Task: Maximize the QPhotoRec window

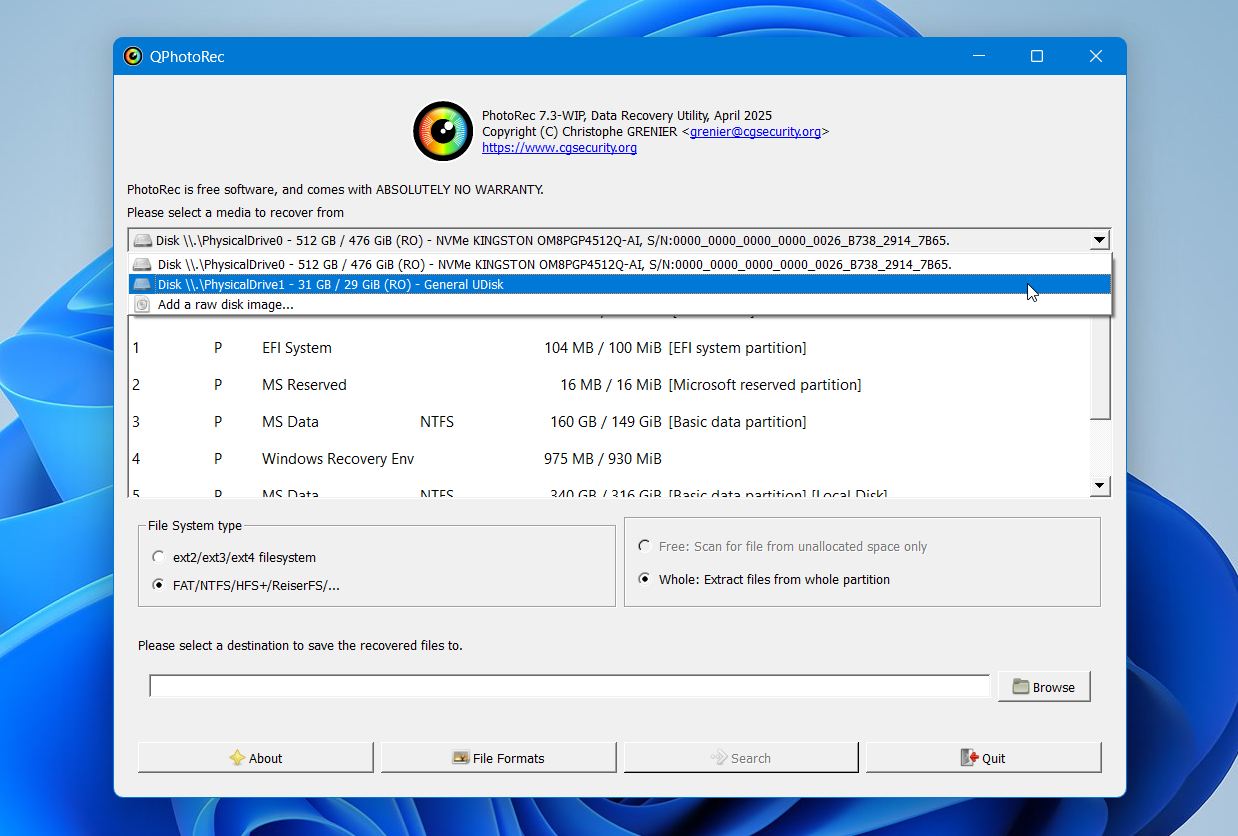Action: coord(1037,56)
